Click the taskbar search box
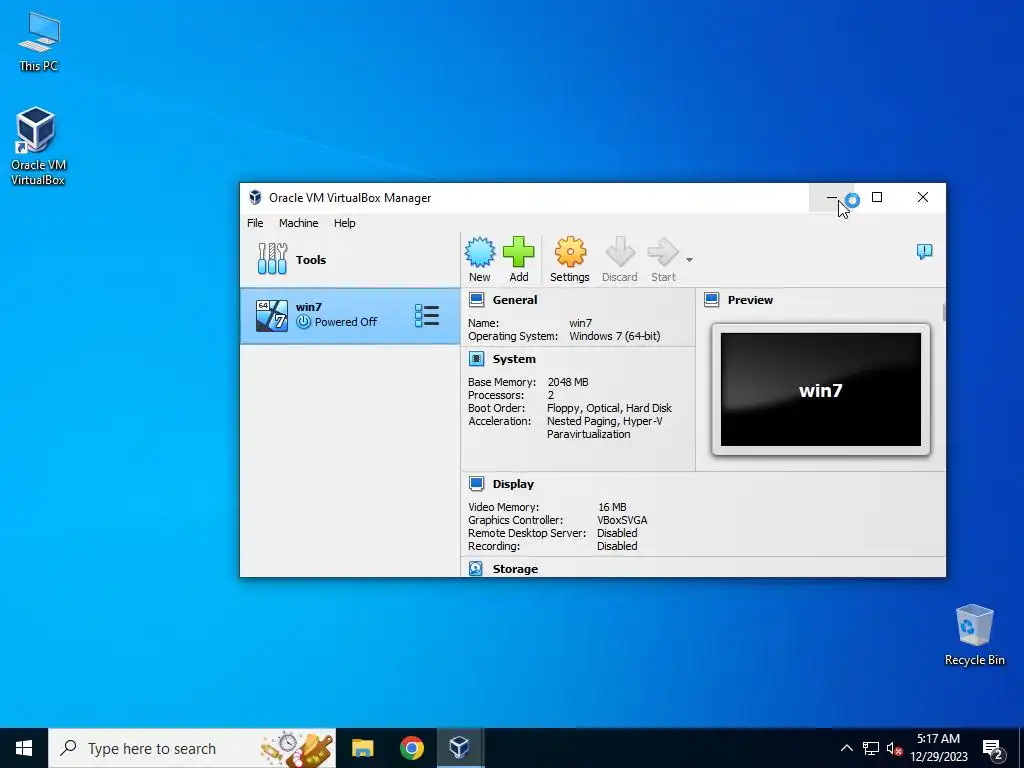Viewport: 1024px width, 768px height. (192, 748)
